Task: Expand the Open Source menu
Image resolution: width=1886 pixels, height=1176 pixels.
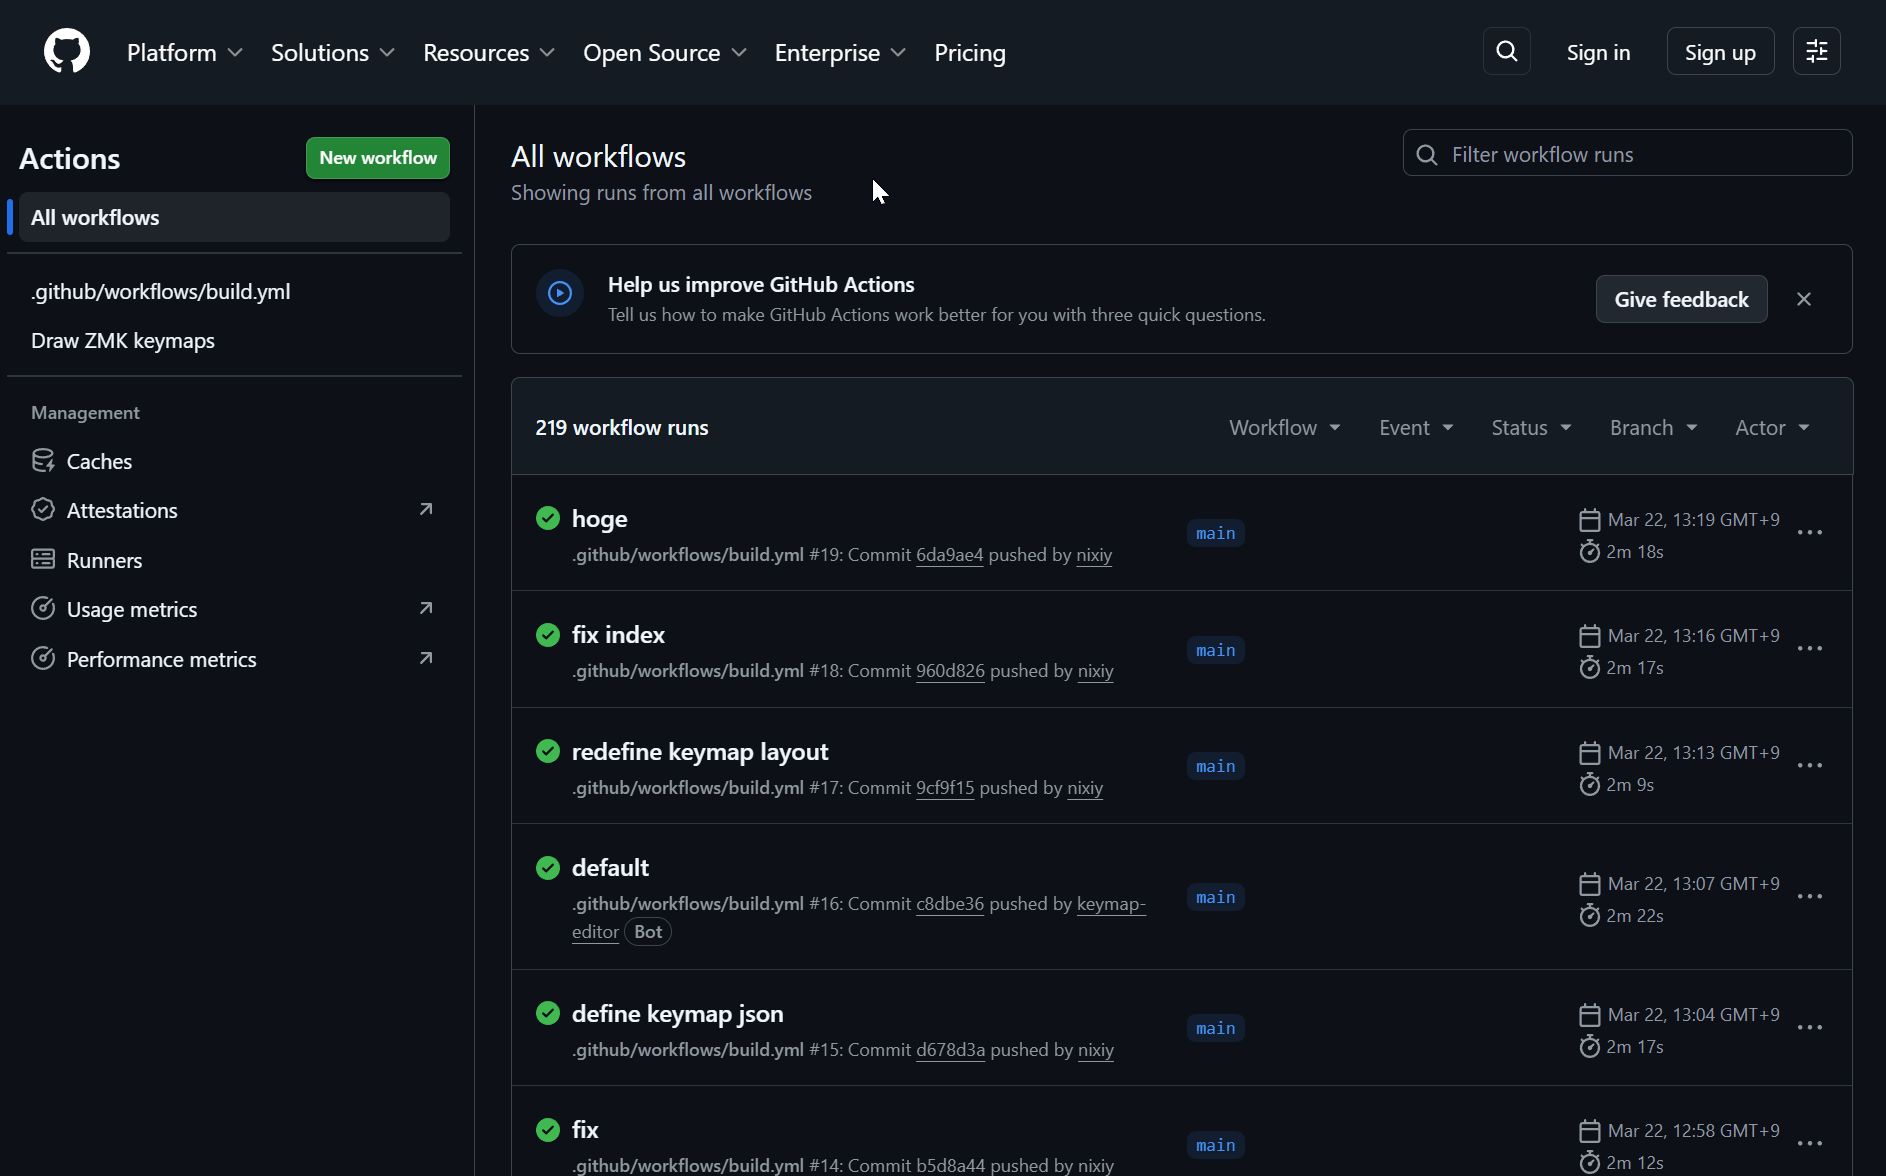Action: [665, 52]
